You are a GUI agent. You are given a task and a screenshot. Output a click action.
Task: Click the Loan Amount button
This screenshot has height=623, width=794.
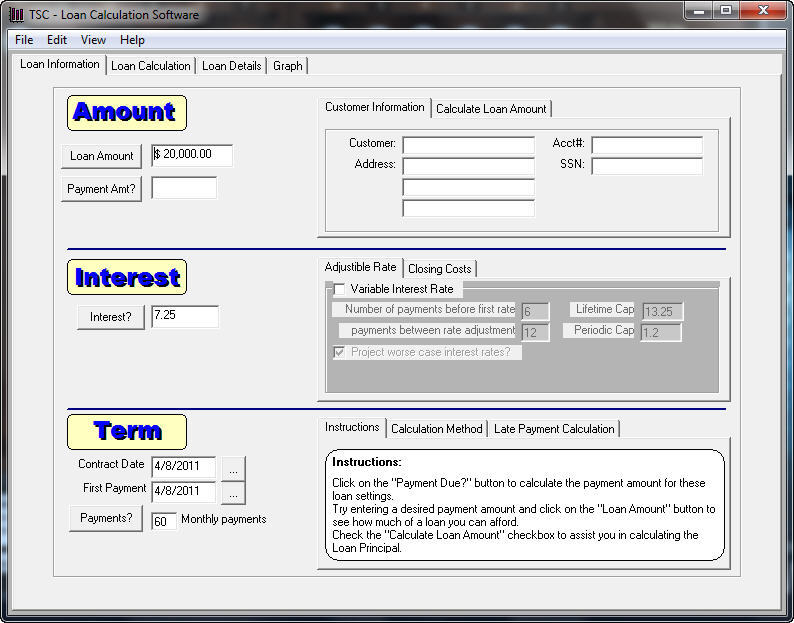[102, 156]
